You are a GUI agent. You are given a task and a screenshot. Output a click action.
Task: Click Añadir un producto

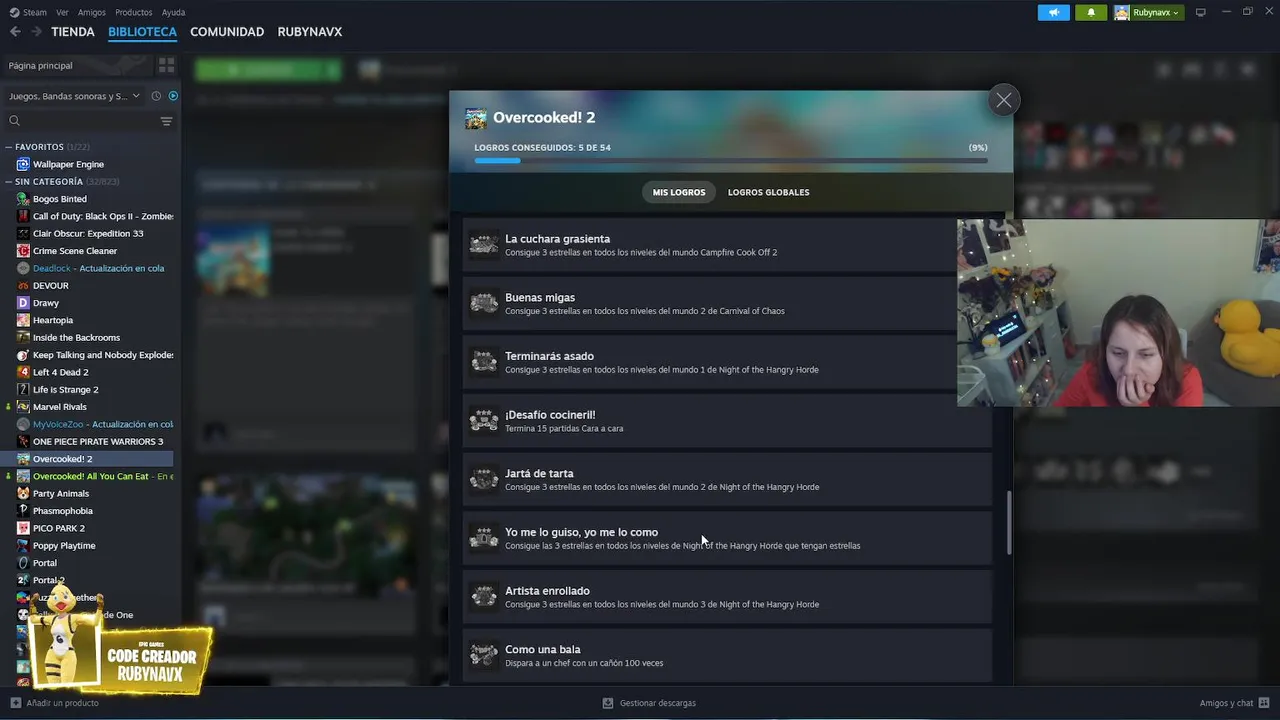[54, 703]
